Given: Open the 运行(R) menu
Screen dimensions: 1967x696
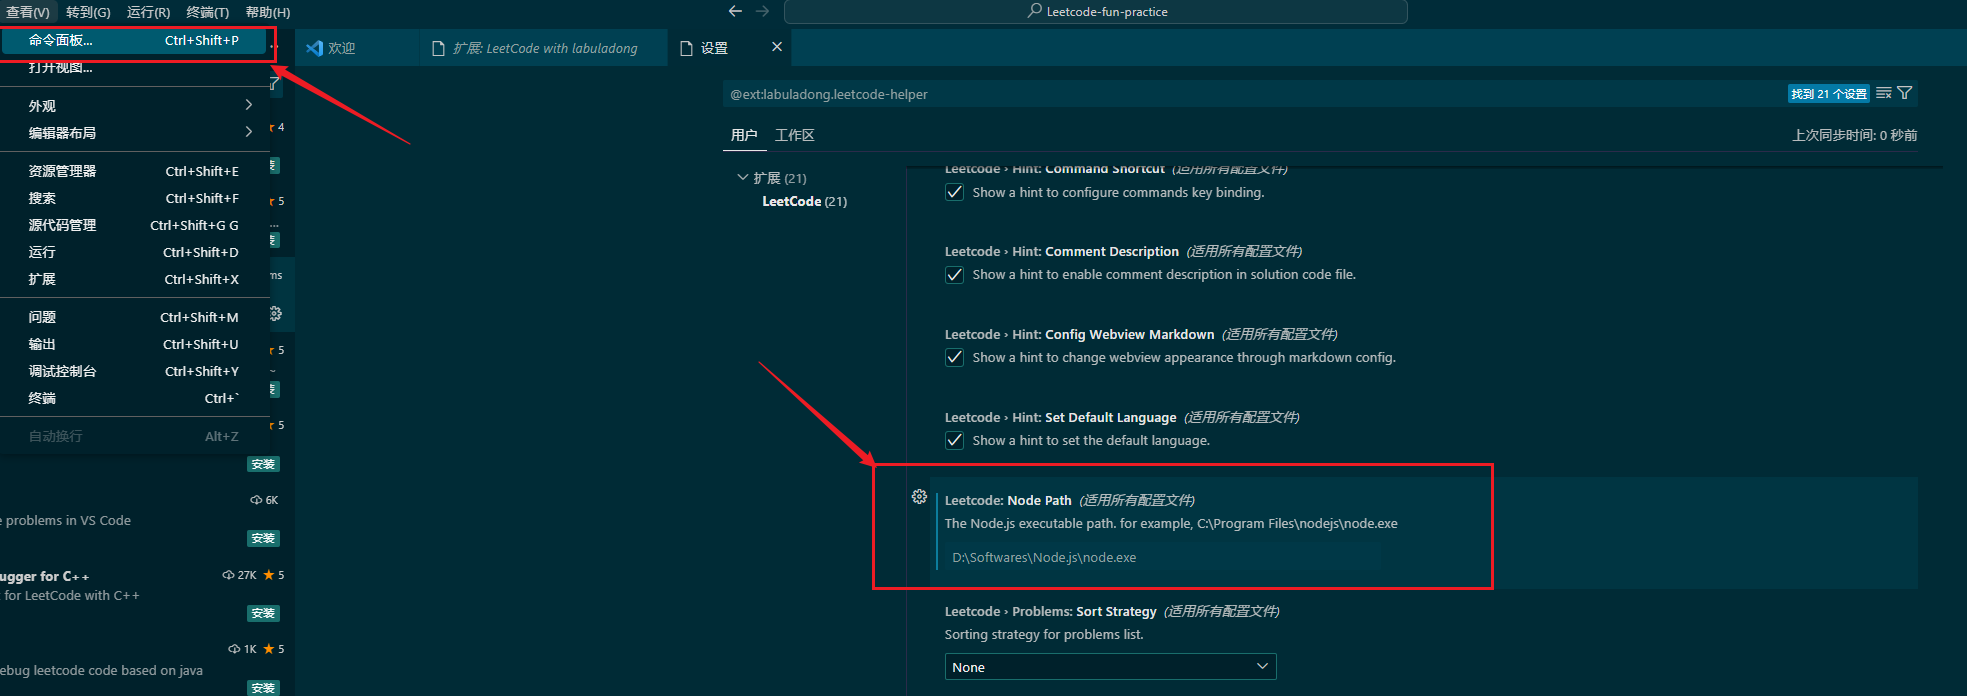Looking at the screenshot, I should click(148, 12).
